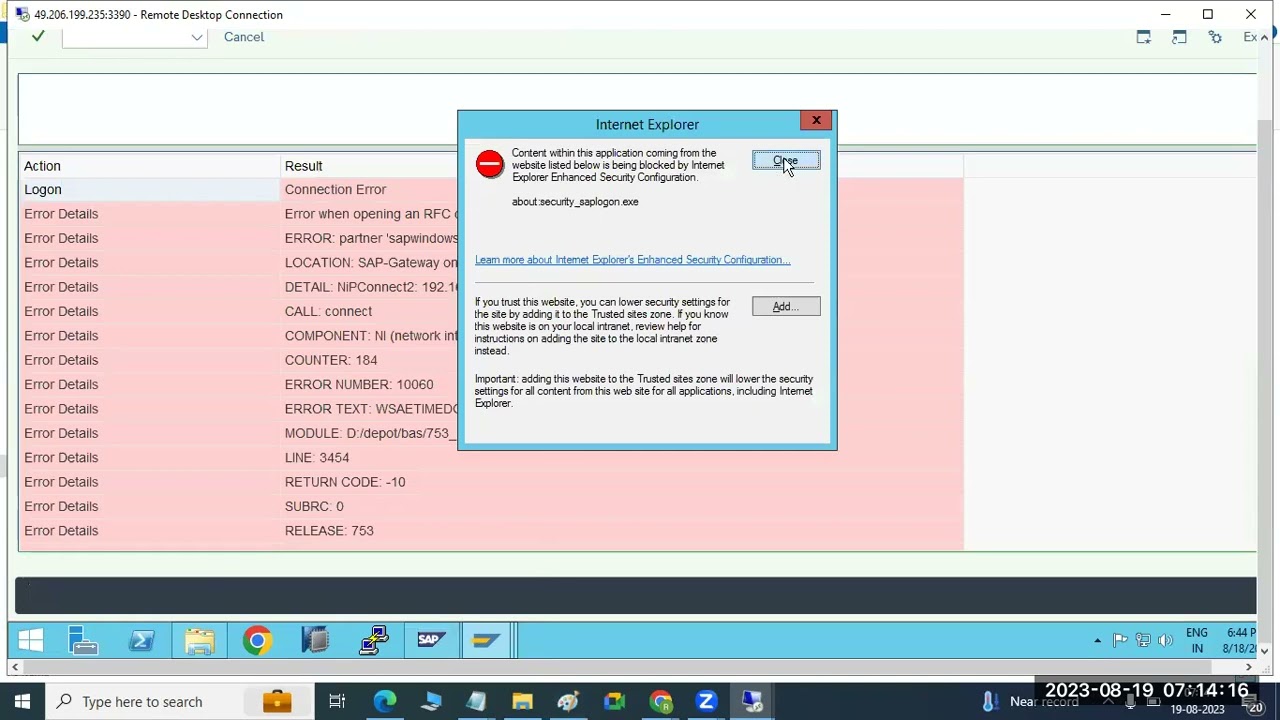
Task: Click the remote desktop scroll right arrow
Action: pyautogui.click(x=1248, y=667)
